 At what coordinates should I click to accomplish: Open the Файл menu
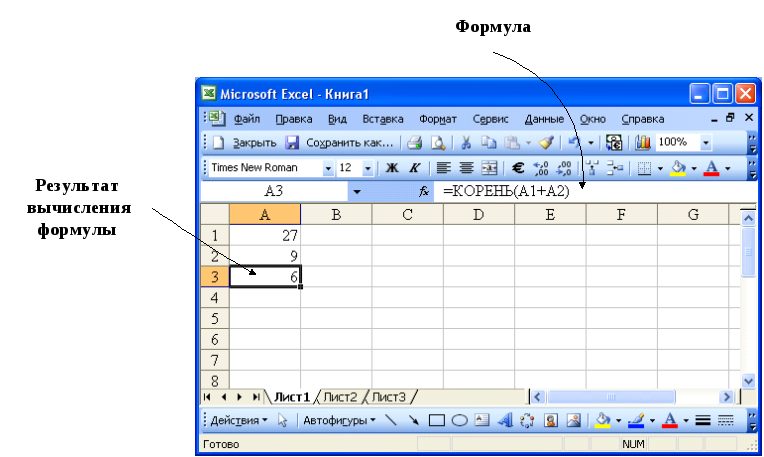click(247, 119)
